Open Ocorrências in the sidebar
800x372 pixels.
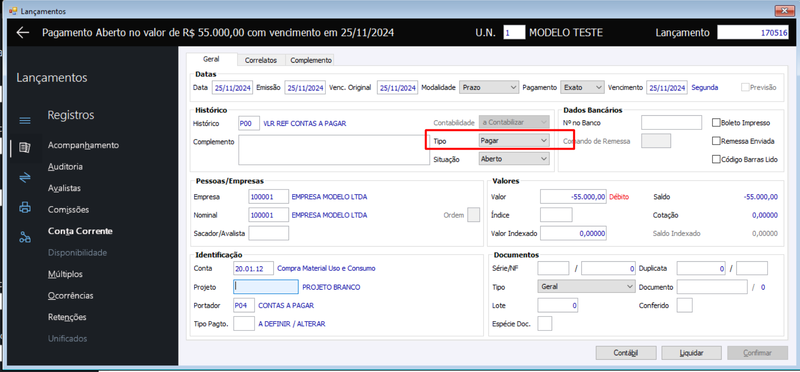coord(70,295)
